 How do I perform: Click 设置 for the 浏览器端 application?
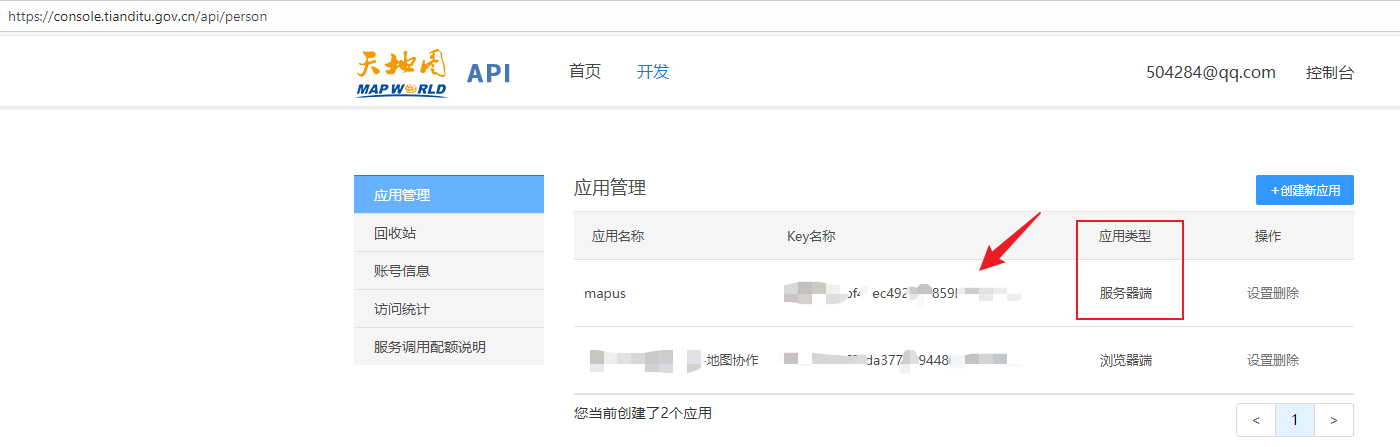pos(1260,360)
